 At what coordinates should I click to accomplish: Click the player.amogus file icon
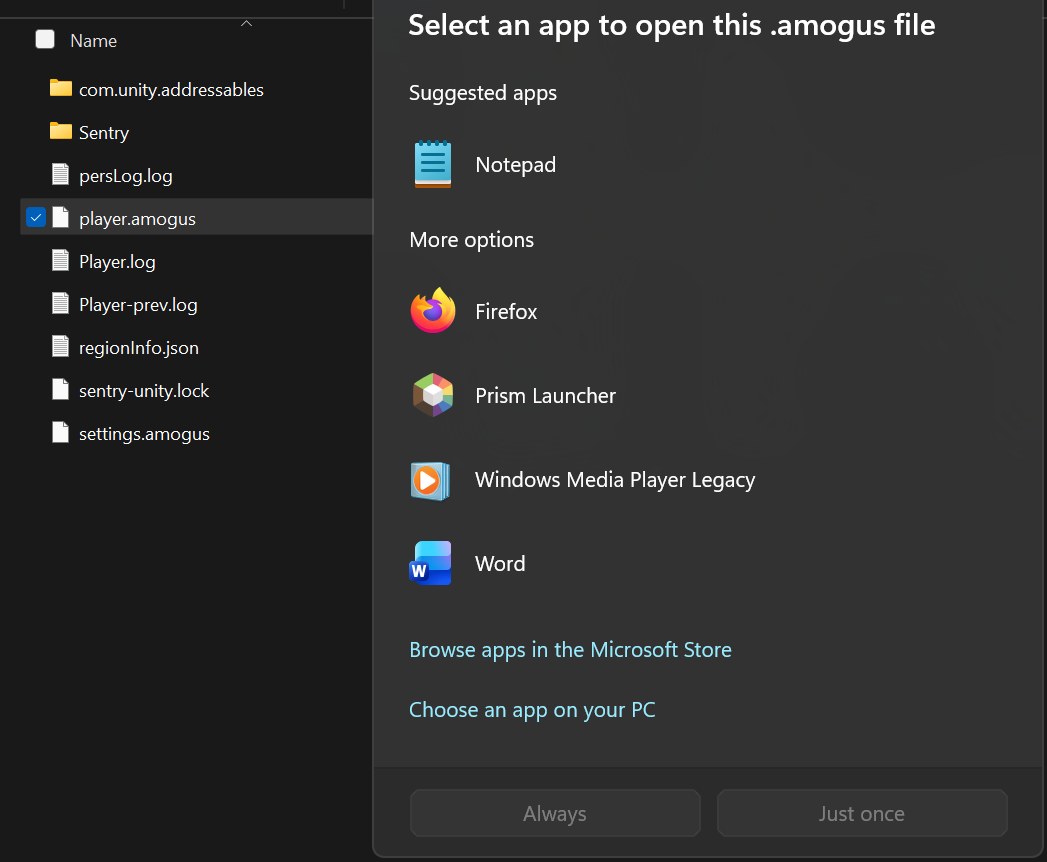click(x=61, y=217)
